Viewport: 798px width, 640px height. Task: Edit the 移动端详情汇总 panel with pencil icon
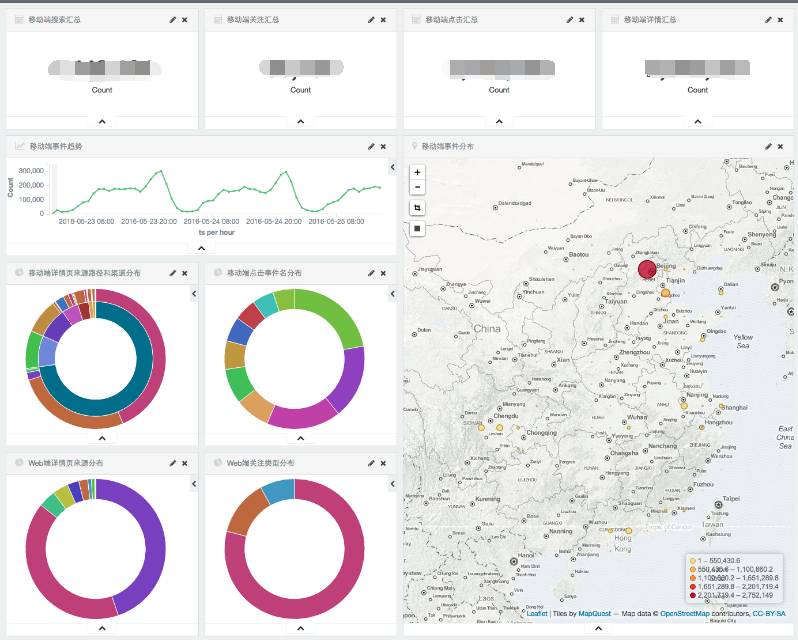point(768,20)
